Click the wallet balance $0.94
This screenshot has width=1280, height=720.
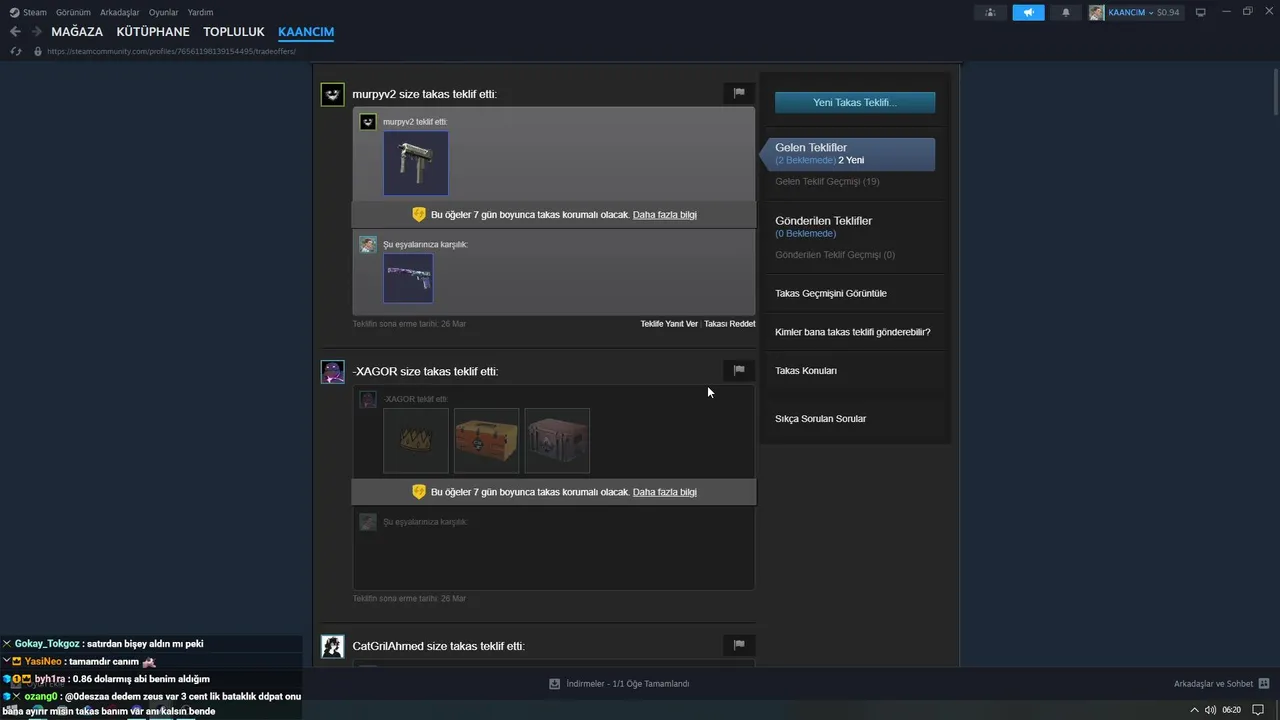tap(1167, 12)
